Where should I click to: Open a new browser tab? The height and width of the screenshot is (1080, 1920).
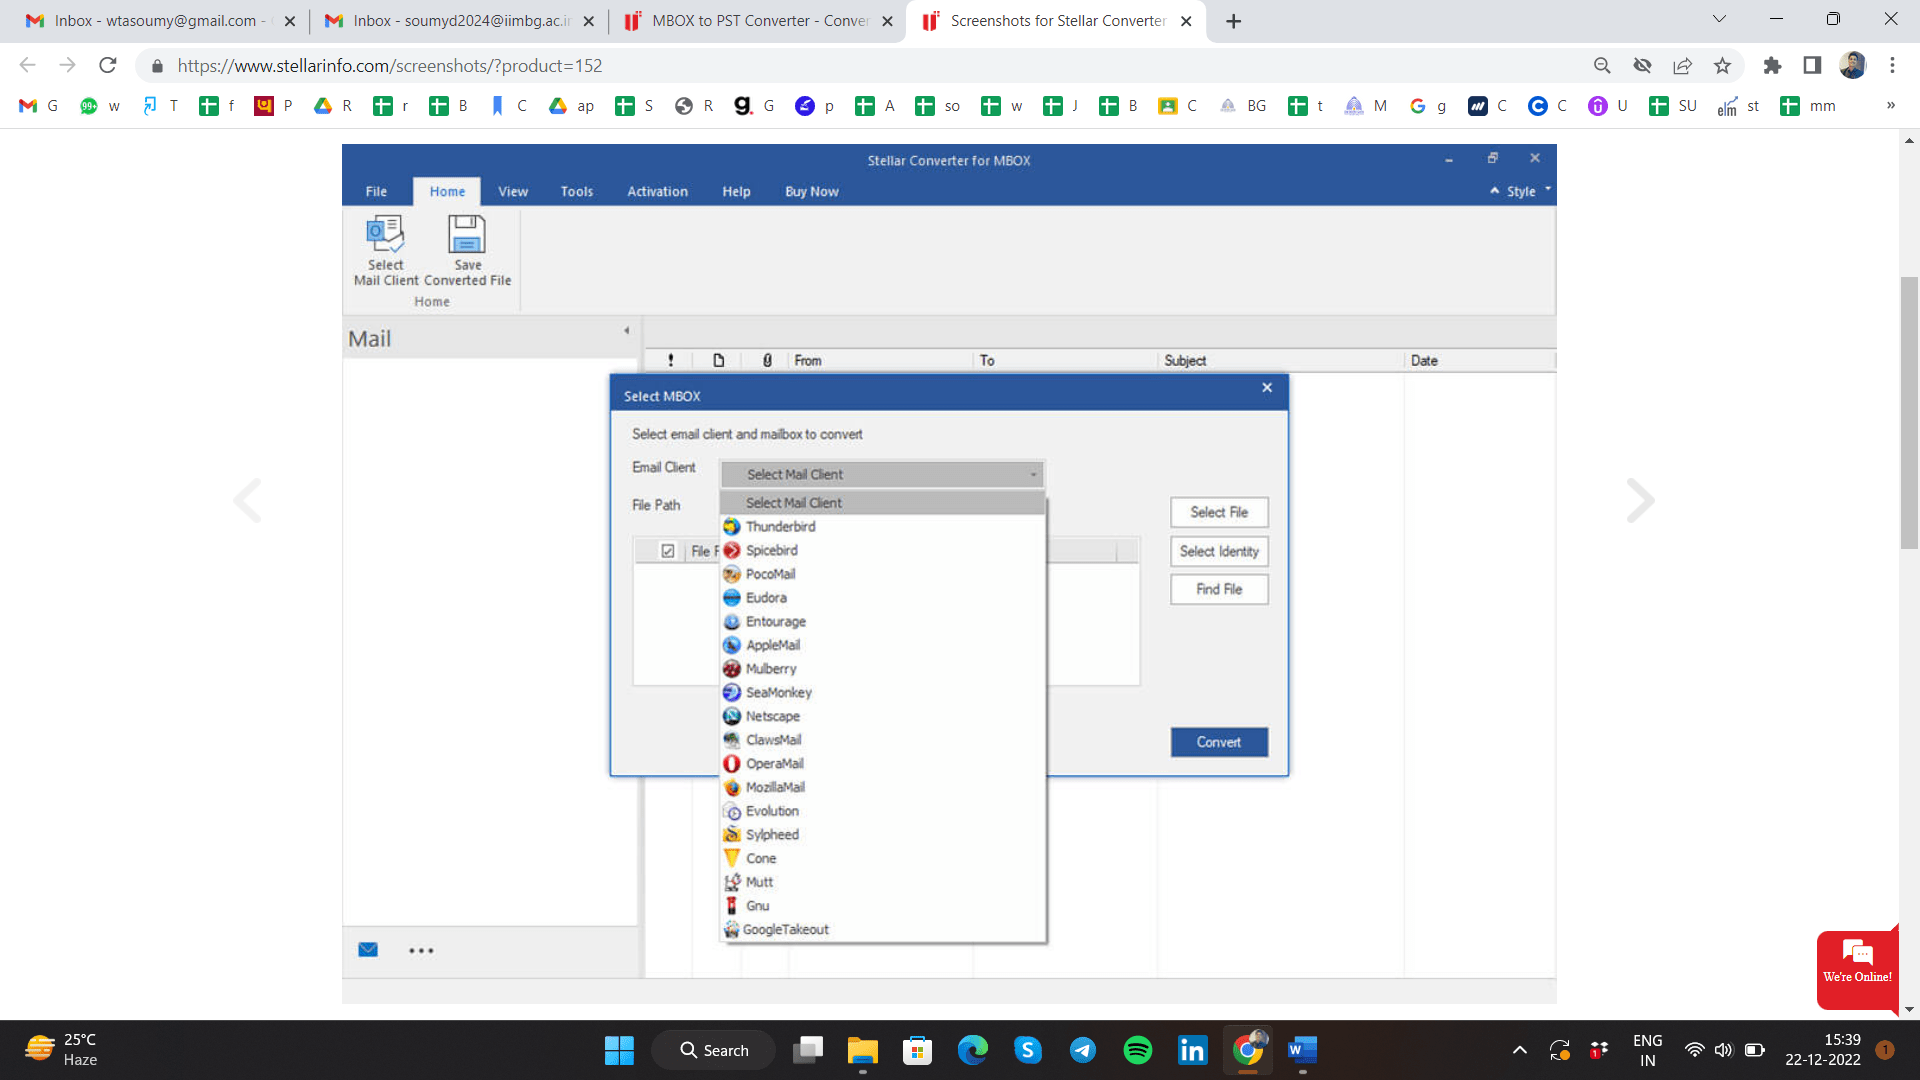(x=1233, y=21)
